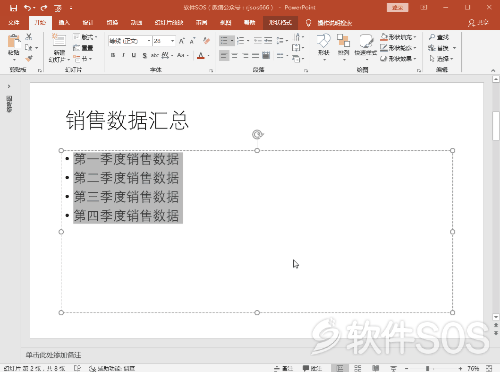Viewport: 500px width, 372px height.
Task: Switch to the Transitions tab
Action: 112,22
